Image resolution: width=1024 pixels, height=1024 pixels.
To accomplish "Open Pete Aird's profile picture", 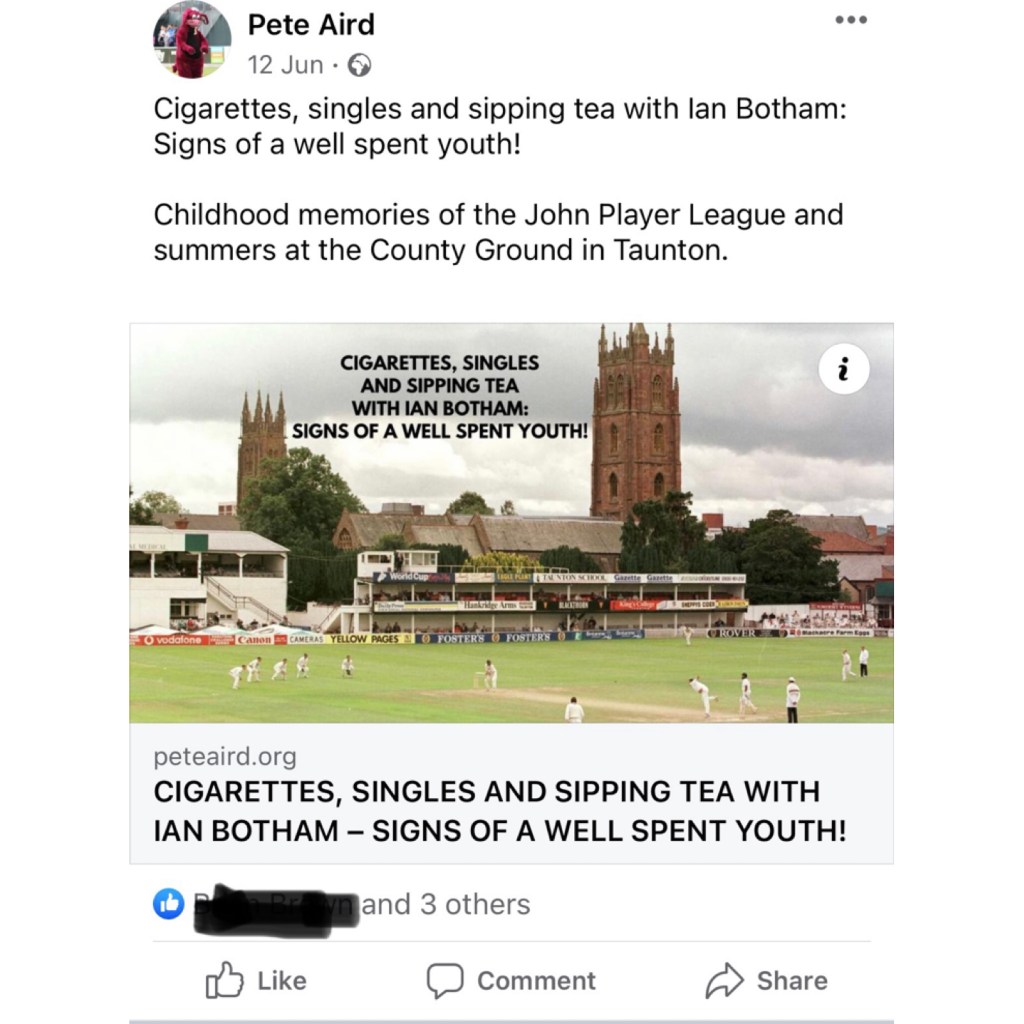I will pos(191,40).
